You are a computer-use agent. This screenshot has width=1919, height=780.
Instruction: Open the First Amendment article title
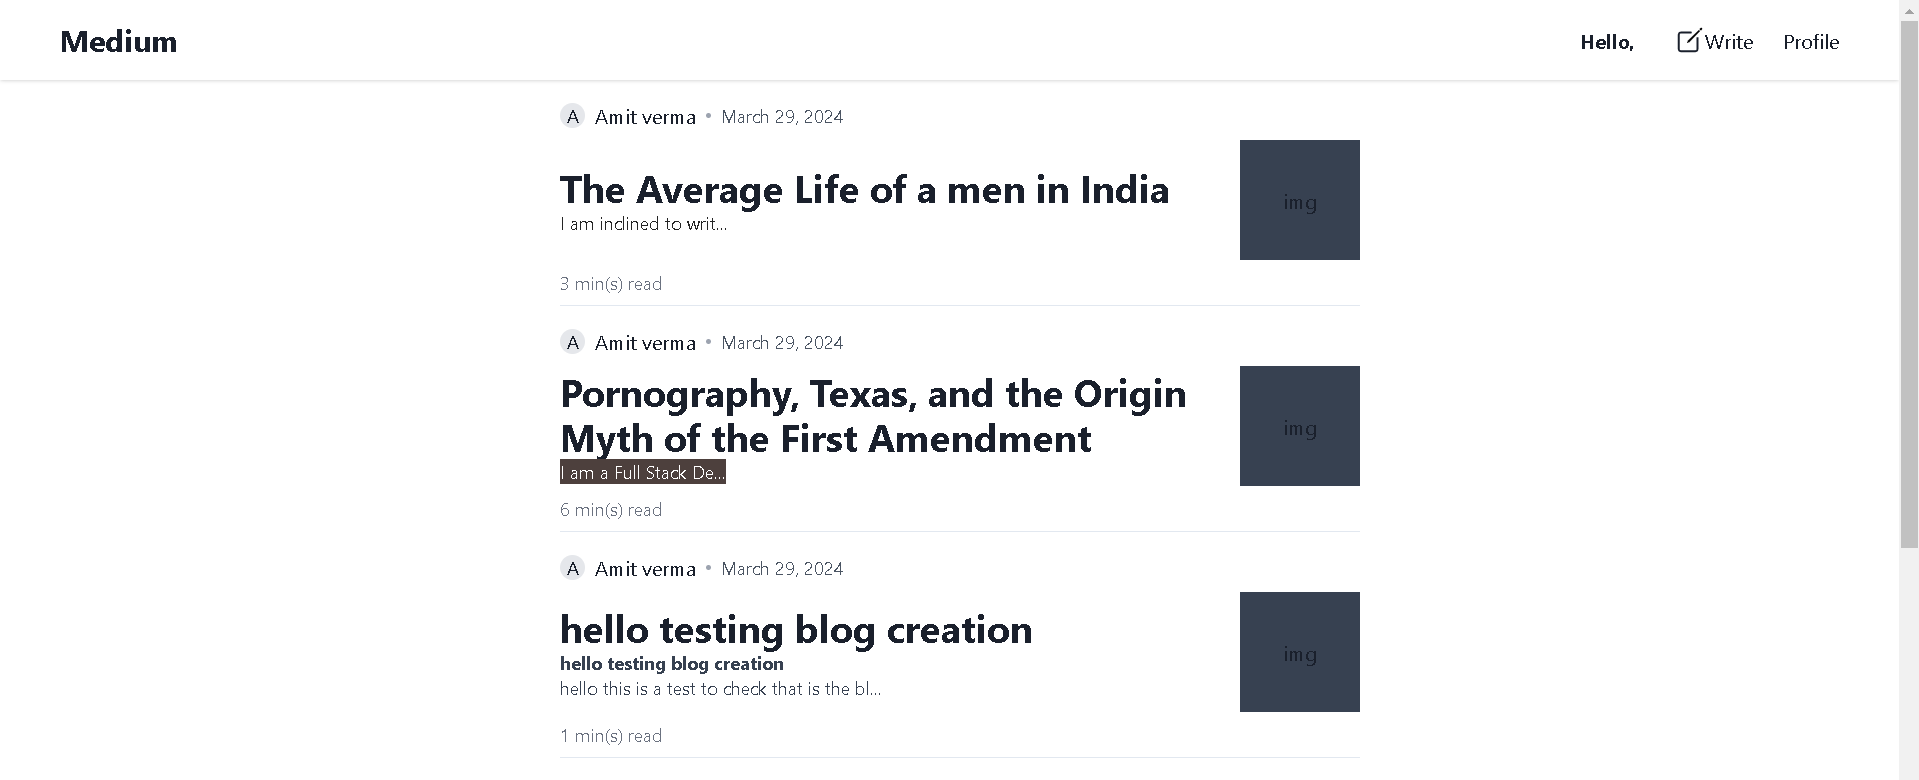tap(873, 415)
